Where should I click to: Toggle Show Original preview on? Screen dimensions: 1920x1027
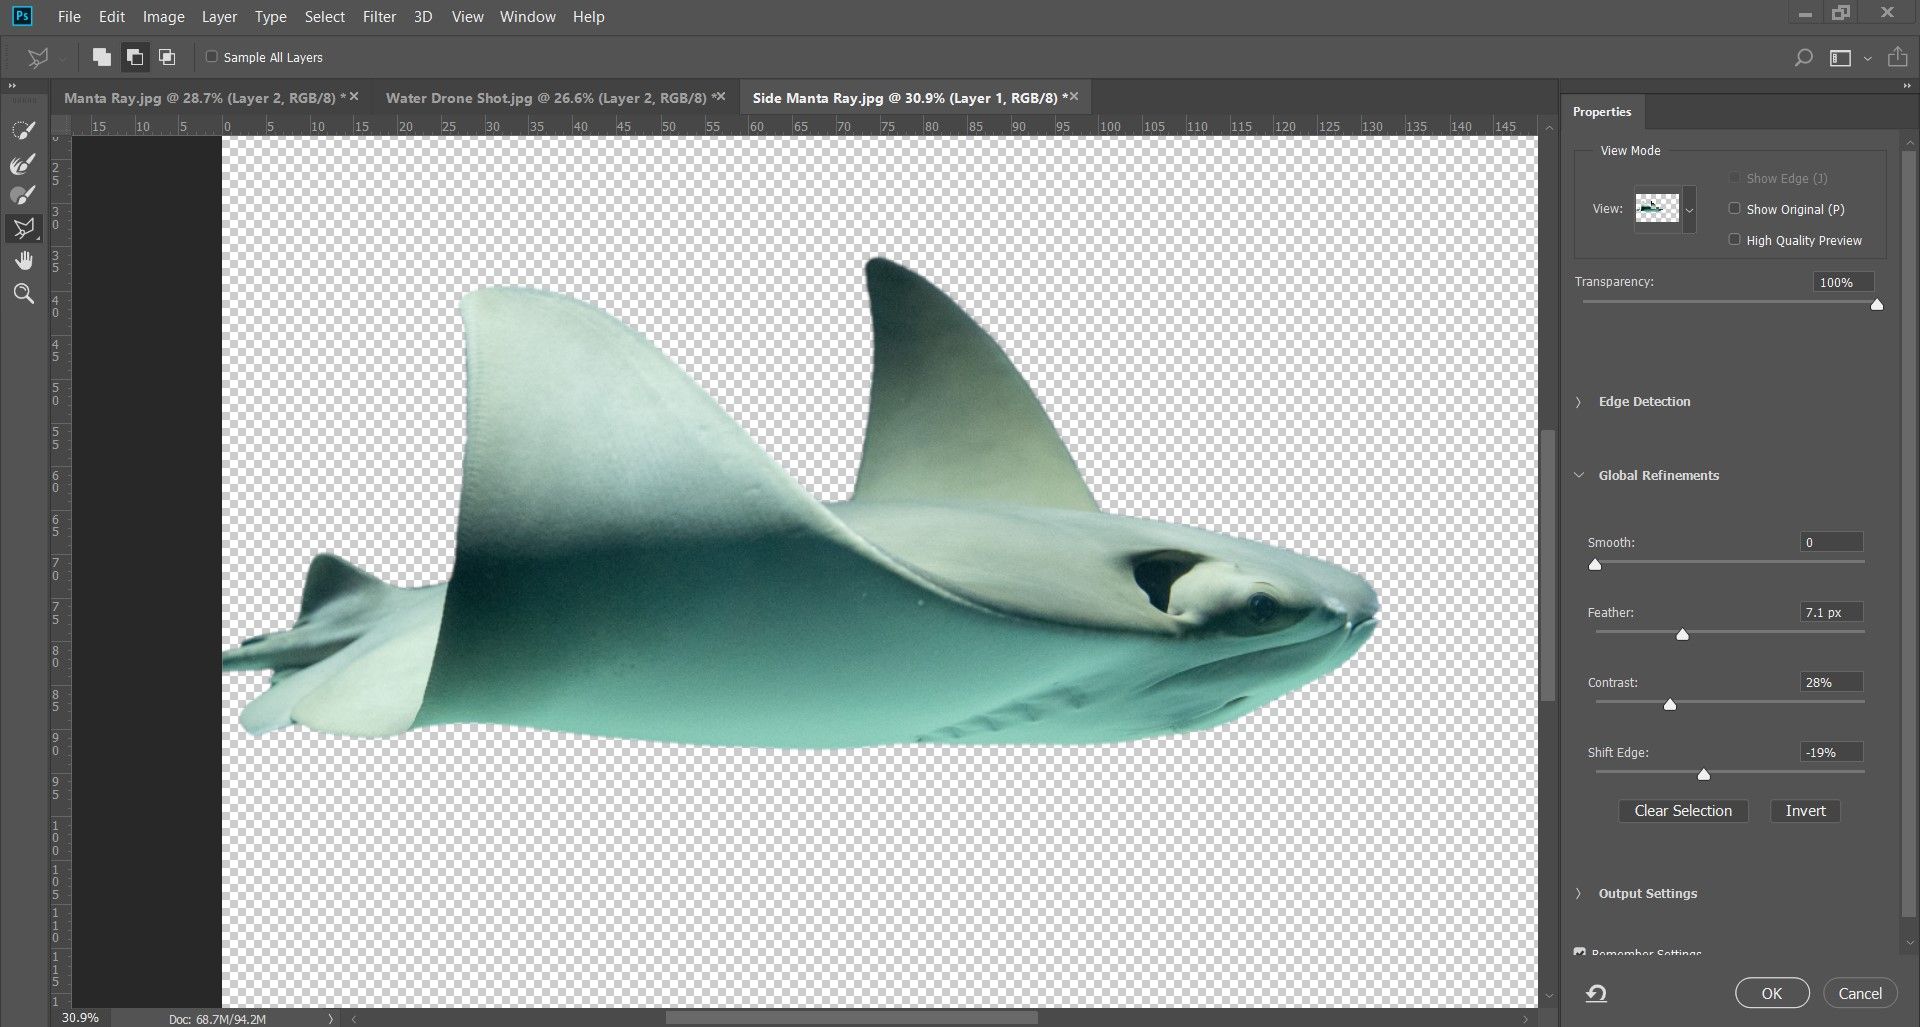pyautogui.click(x=1736, y=209)
